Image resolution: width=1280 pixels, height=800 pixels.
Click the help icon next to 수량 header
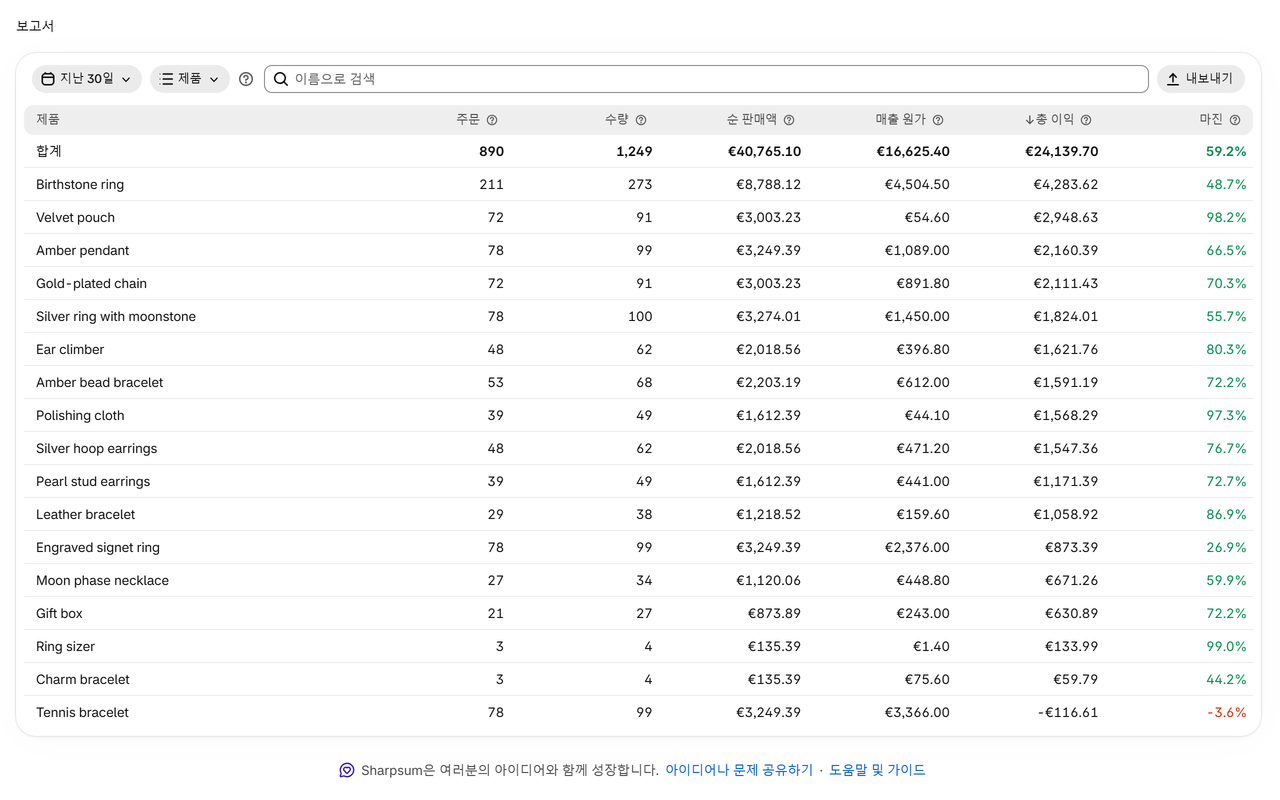tap(641, 120)
